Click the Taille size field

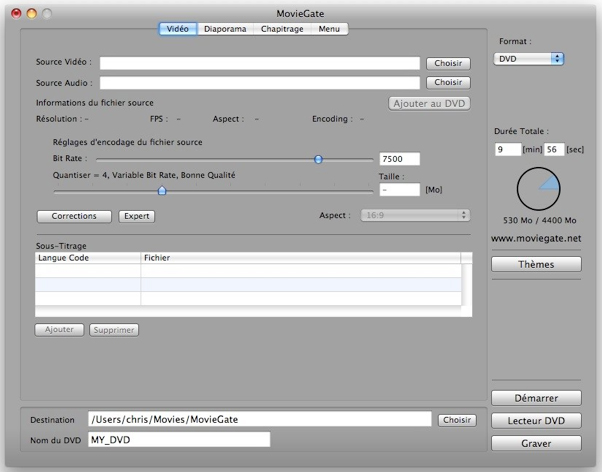[x=399, y=190]
